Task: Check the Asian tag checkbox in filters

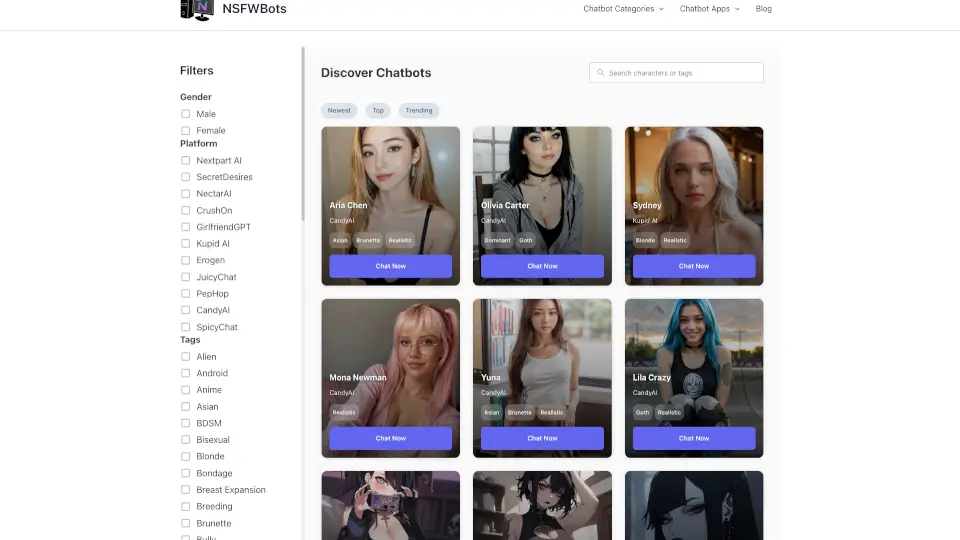Action: tap(186, 407)
